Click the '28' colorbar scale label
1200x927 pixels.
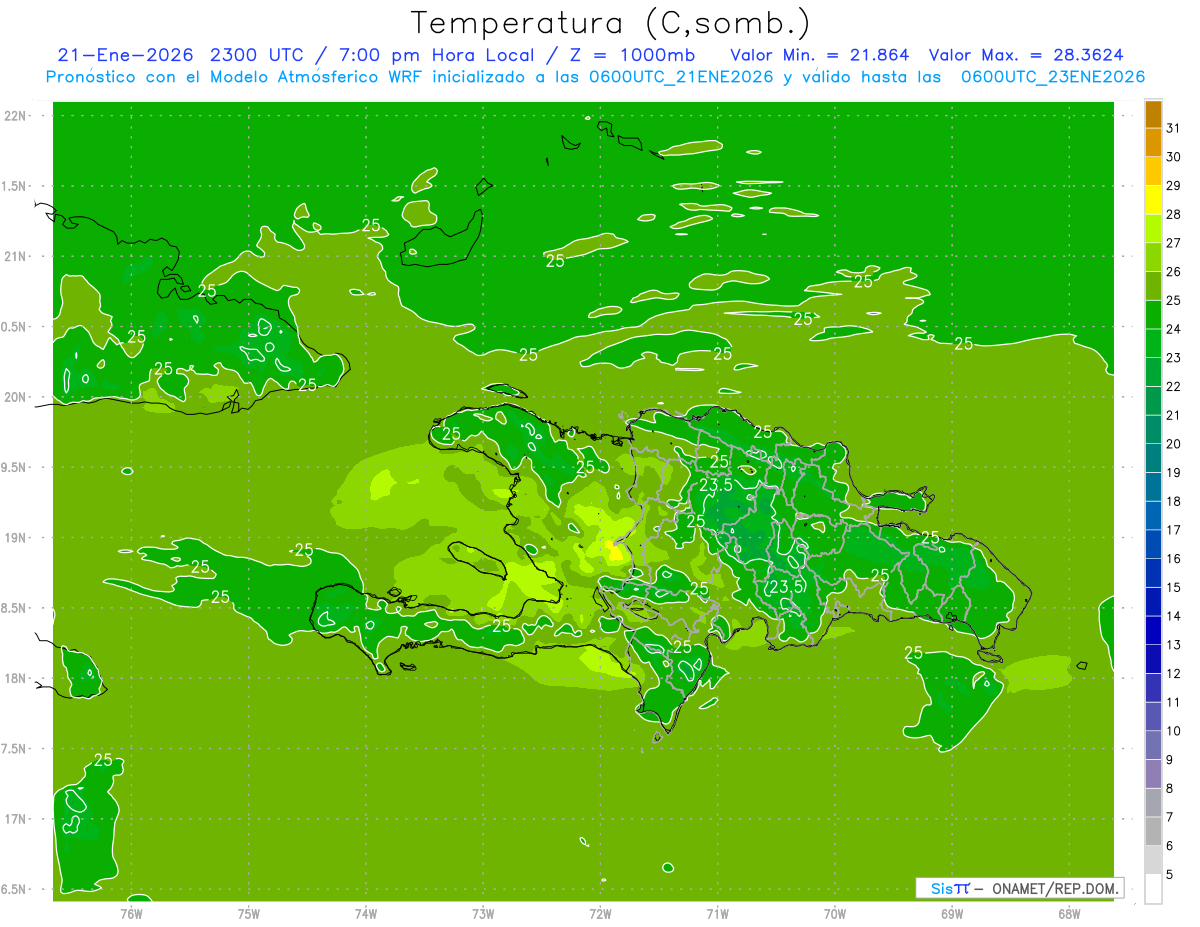(1173, 214)
